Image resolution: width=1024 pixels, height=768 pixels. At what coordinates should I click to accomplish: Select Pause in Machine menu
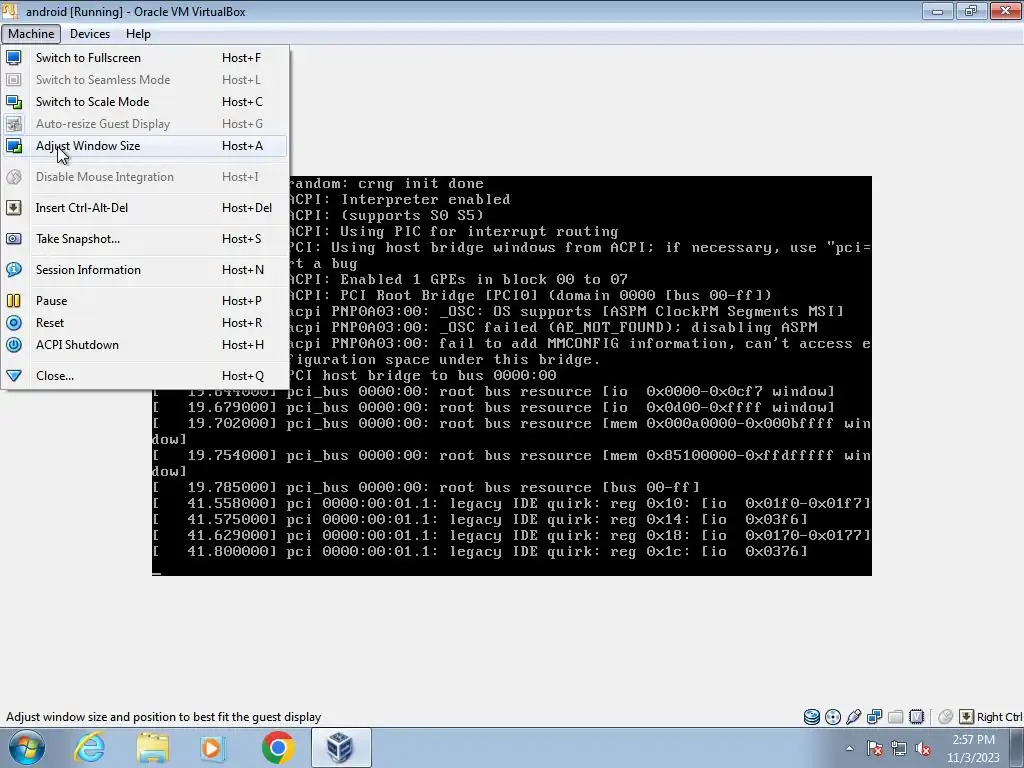145,301
